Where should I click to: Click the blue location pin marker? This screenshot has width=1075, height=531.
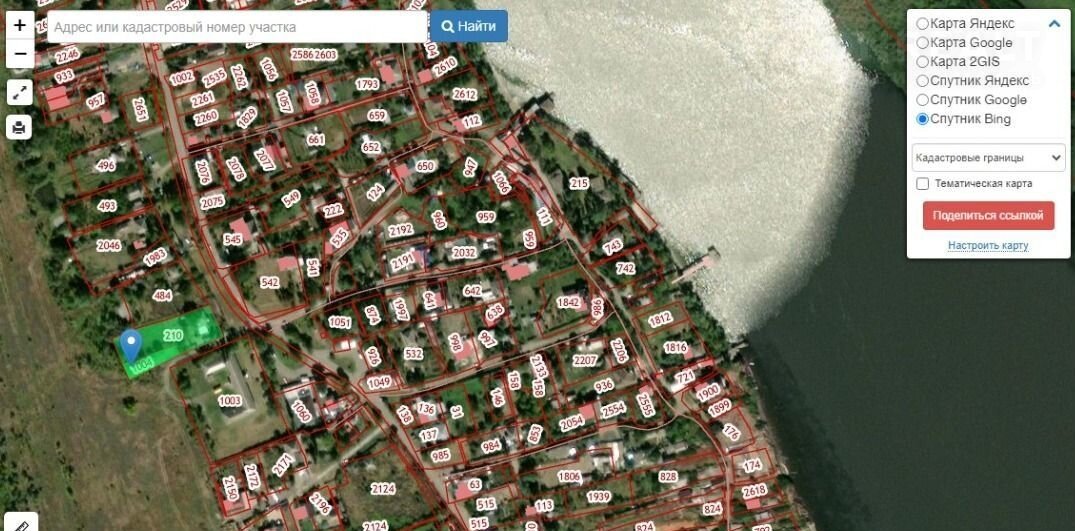(130, 345)
